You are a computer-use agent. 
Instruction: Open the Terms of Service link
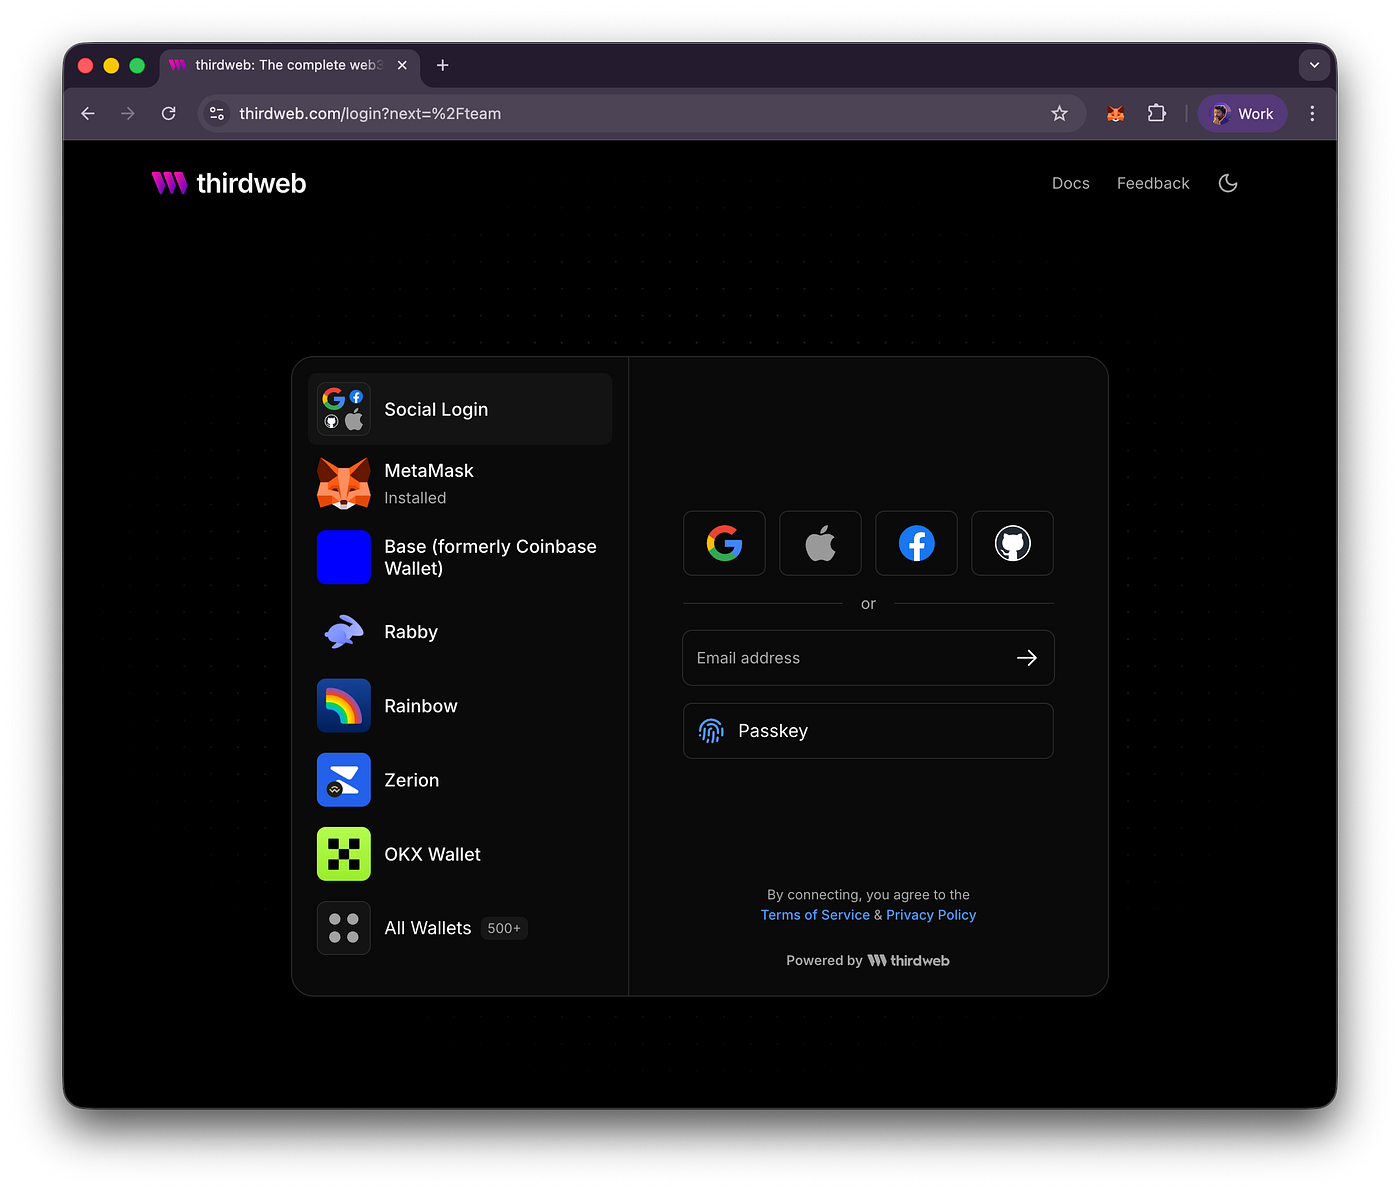[x=815, y=915]
